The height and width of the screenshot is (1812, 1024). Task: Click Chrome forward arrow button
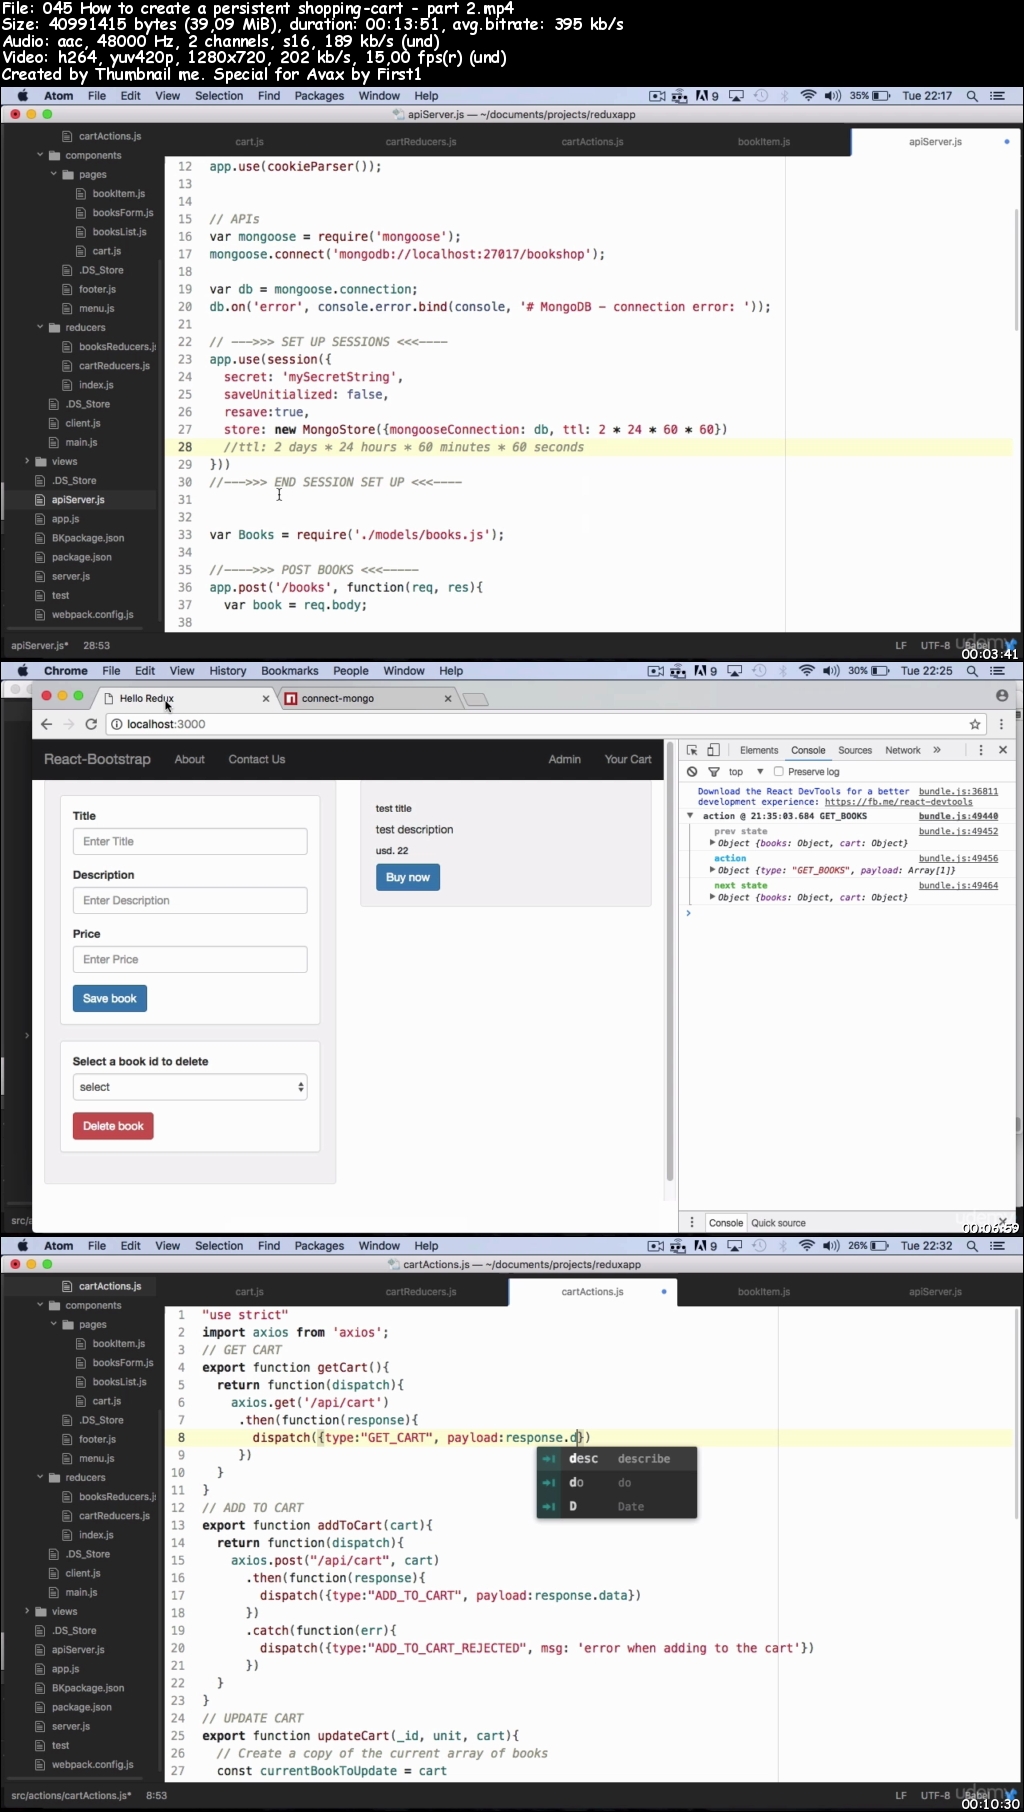point(68,724)
